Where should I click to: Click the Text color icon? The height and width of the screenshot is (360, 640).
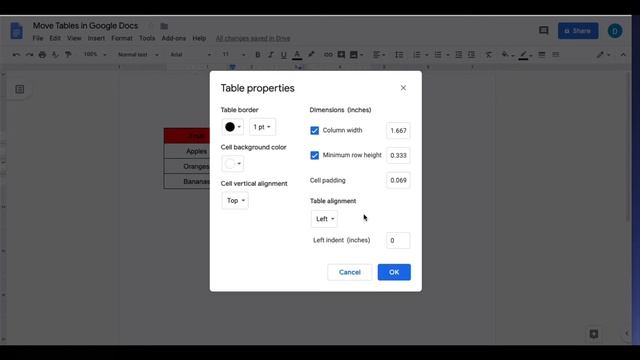coord(297,55)
